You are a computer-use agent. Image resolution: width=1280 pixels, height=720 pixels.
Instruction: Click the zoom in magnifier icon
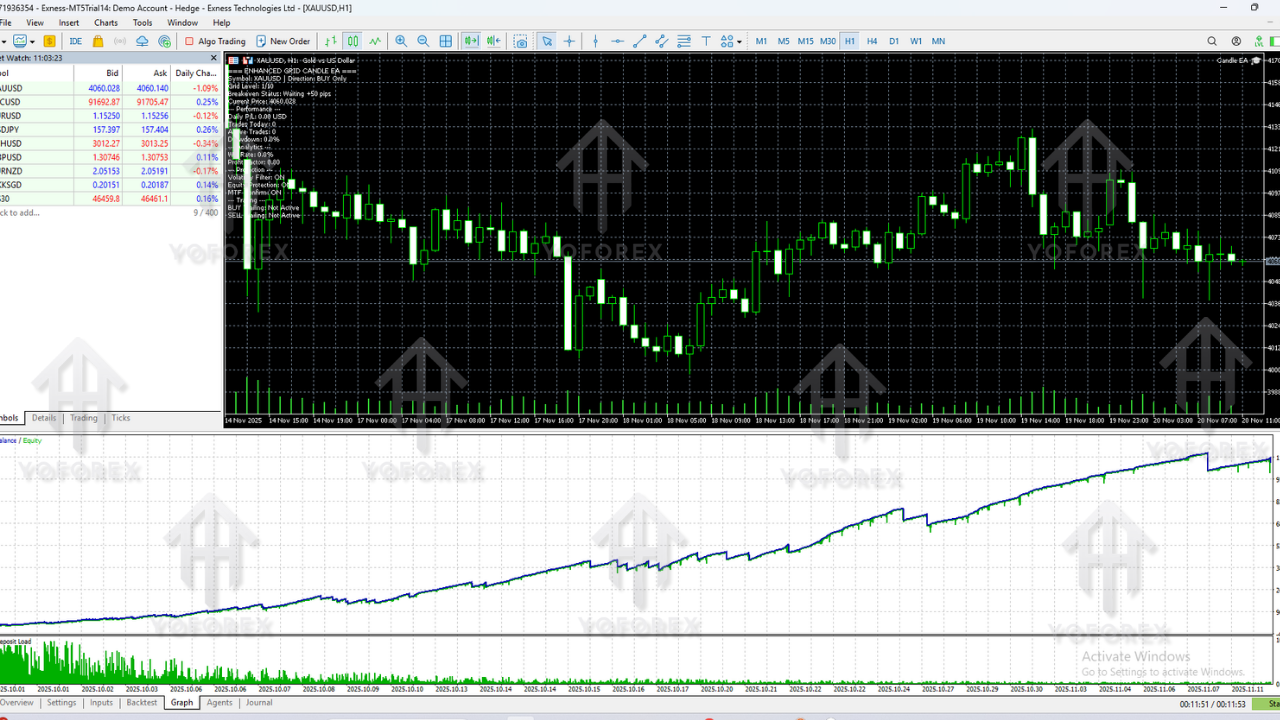click(401, 41)
